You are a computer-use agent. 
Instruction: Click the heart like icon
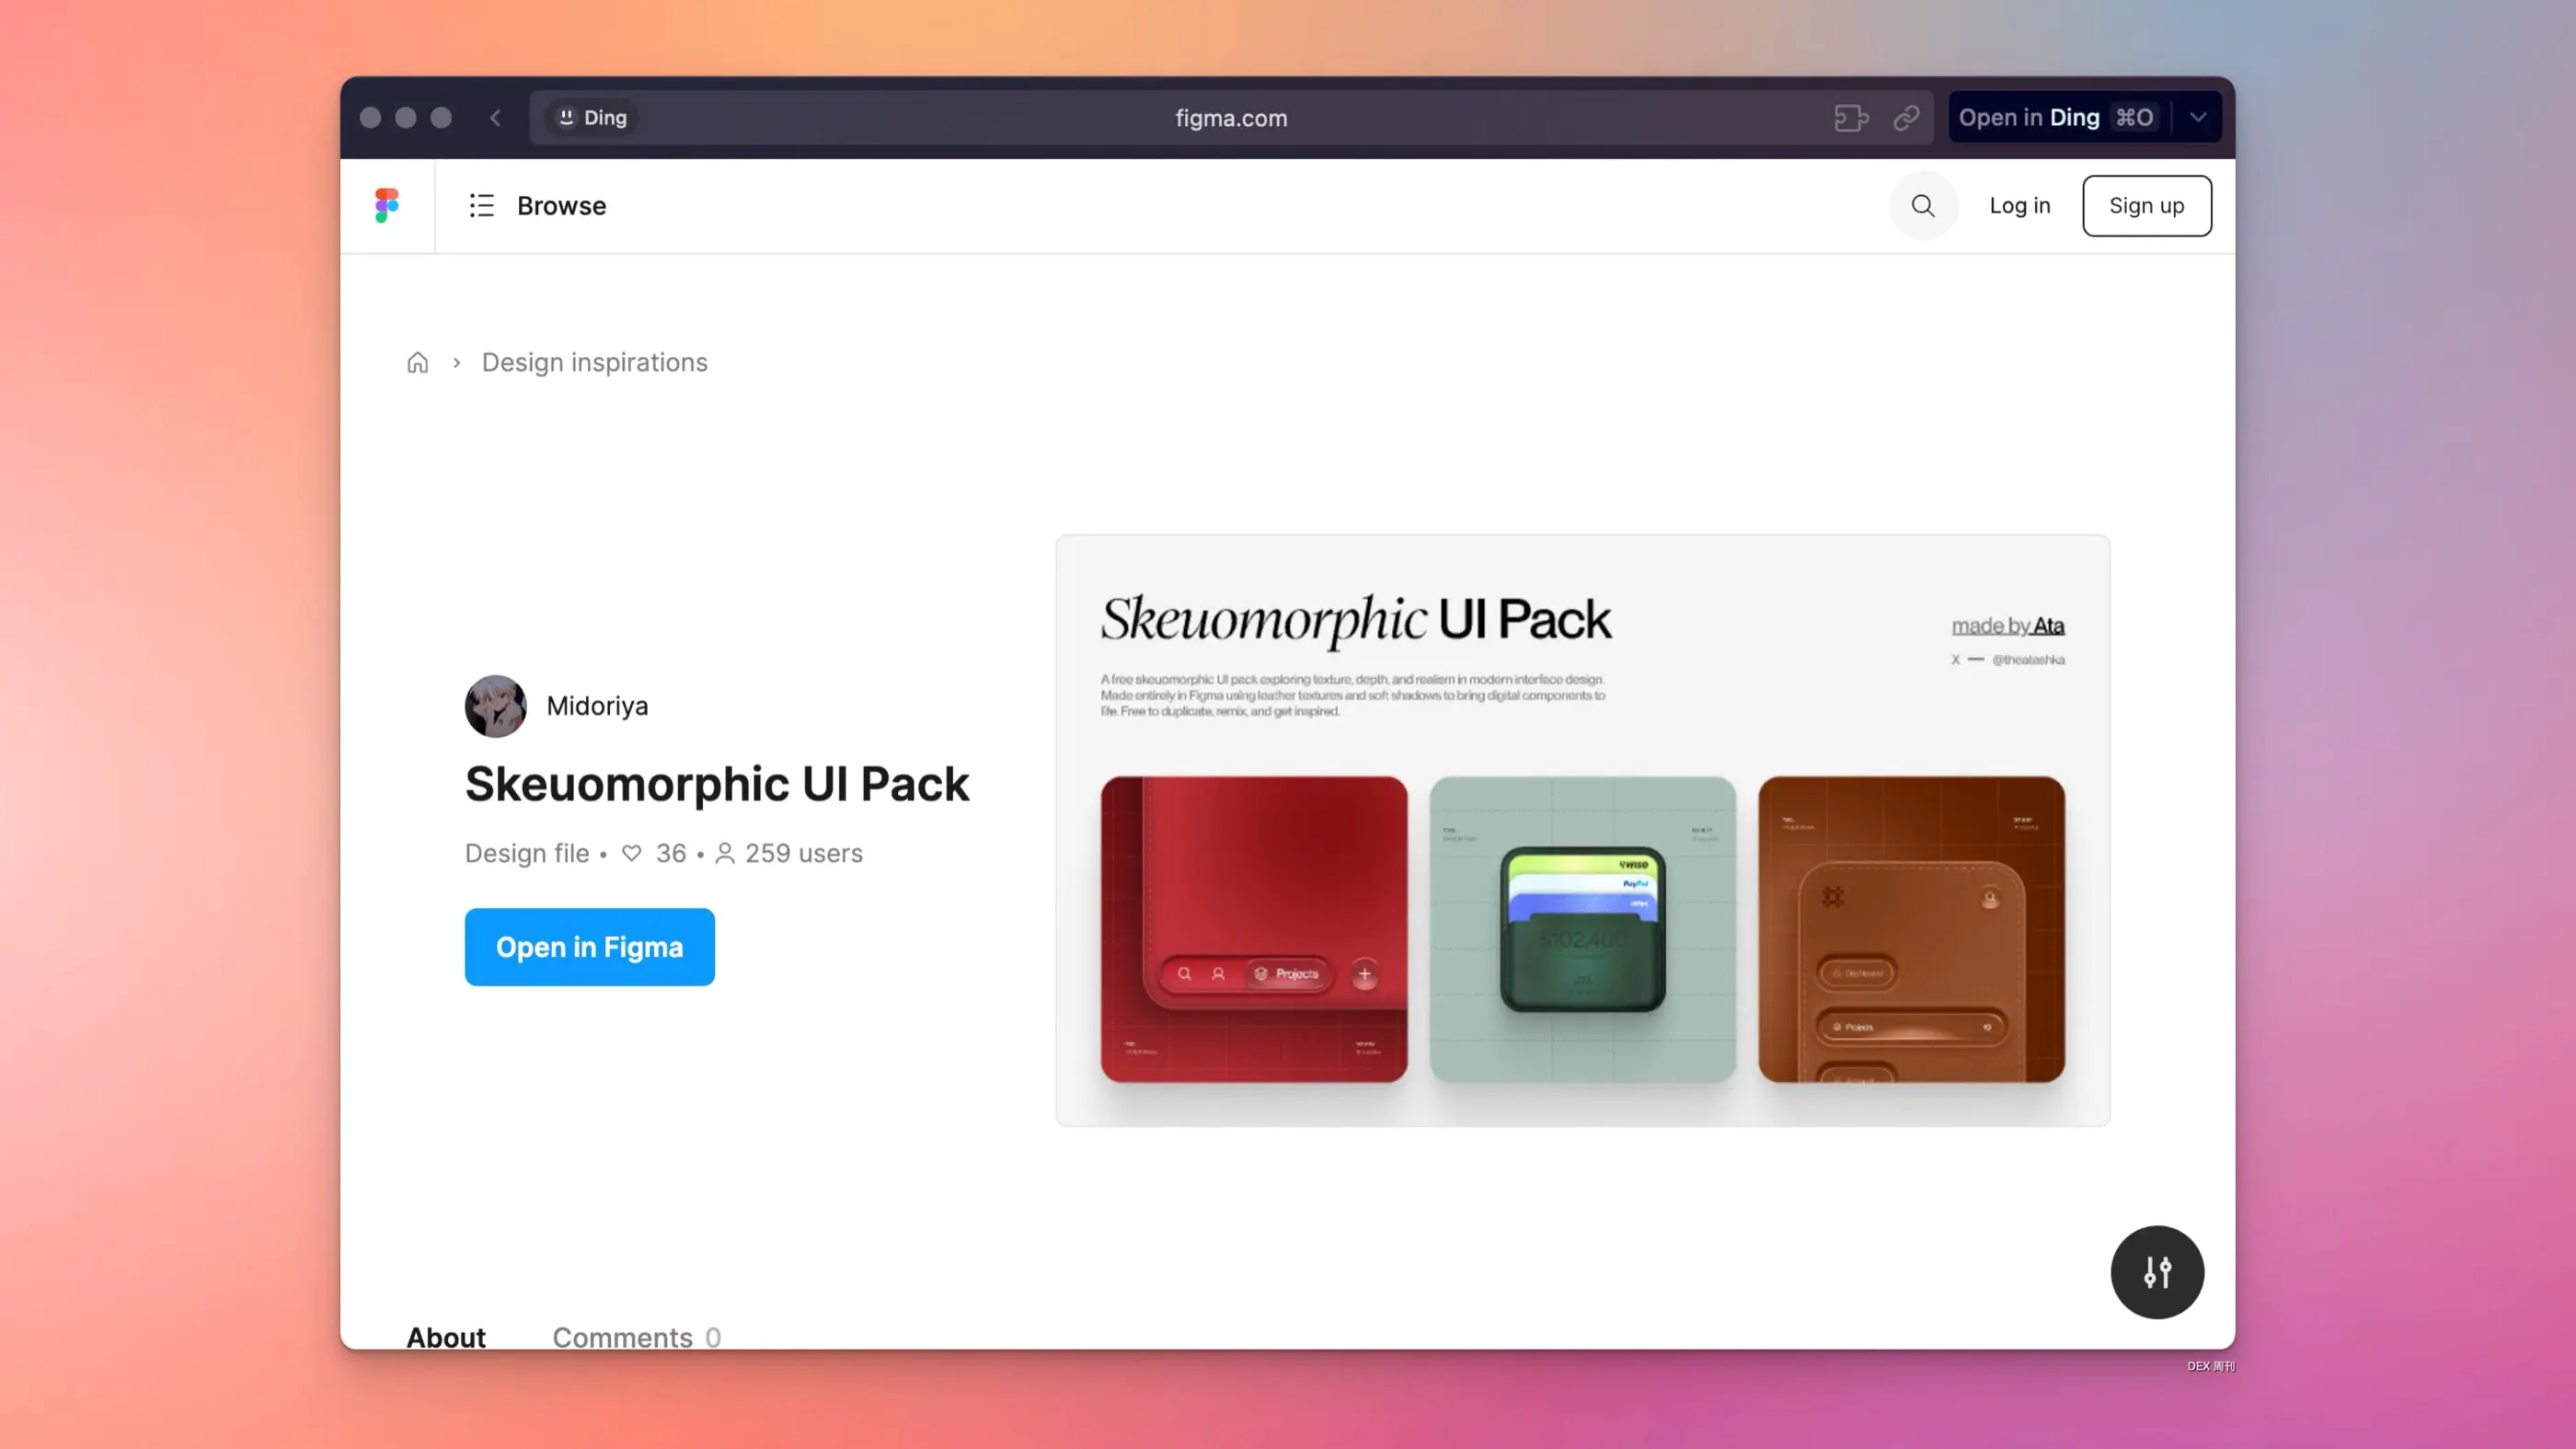click(x=631, y=853)
